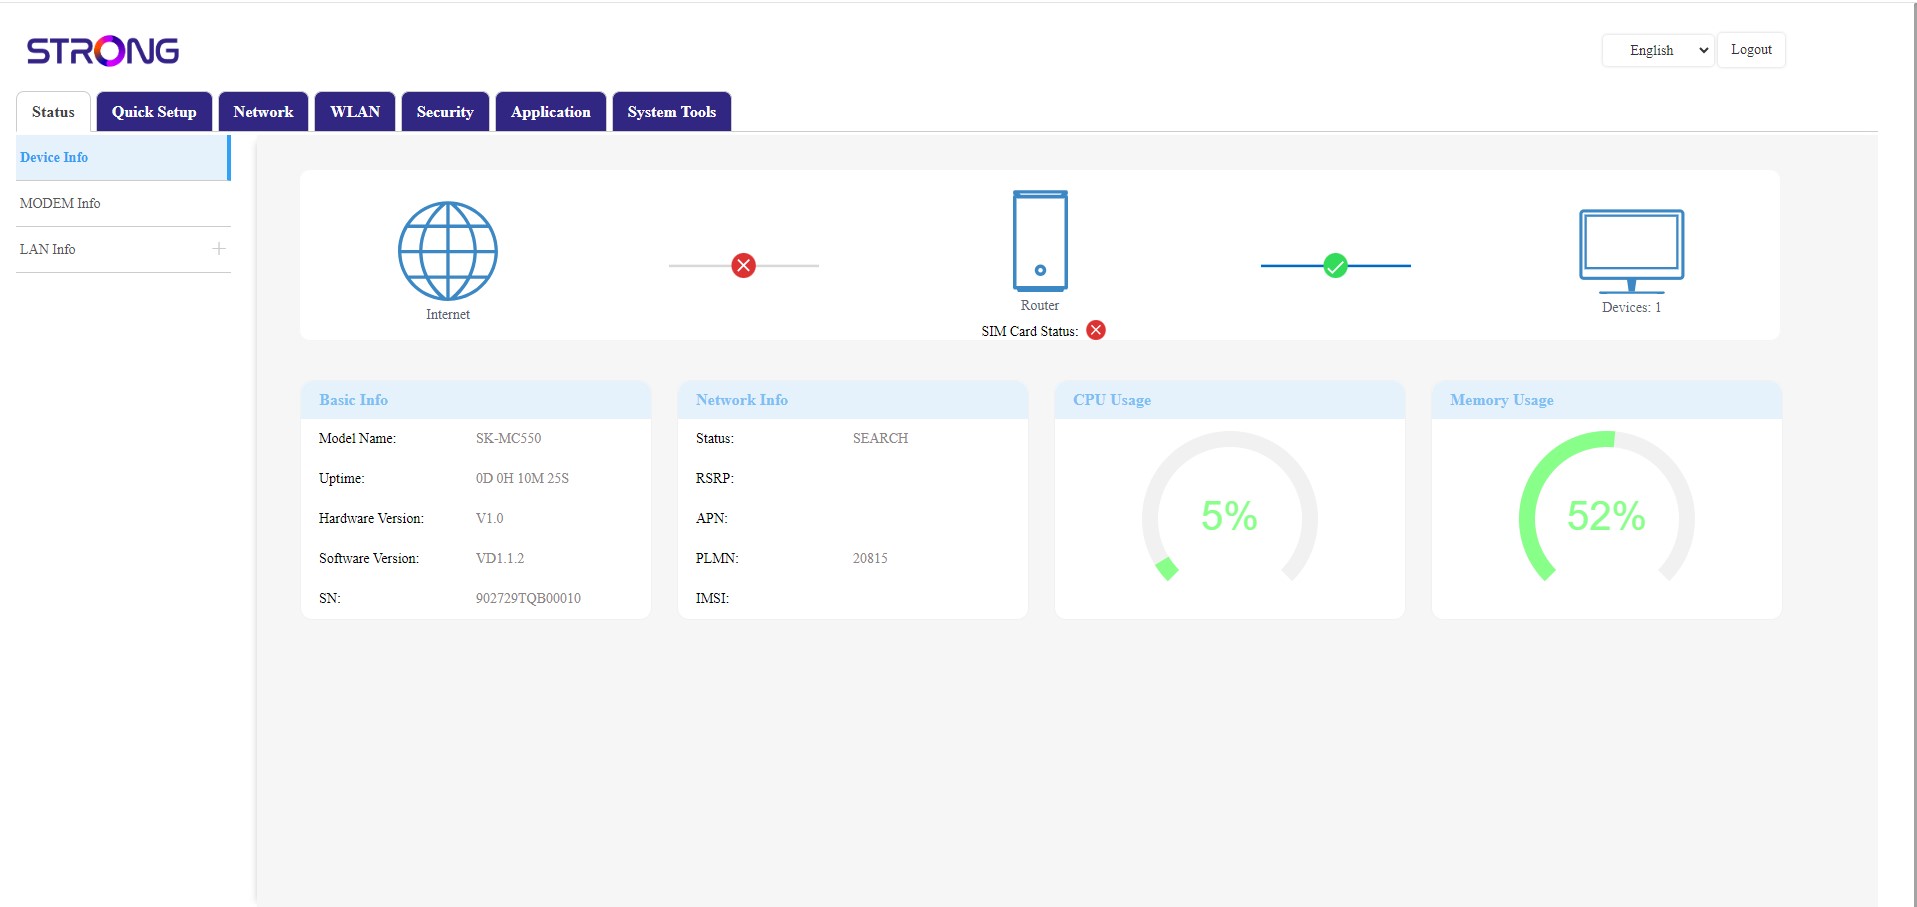Viewport: 1917px width, 907px height.
Task: Click the STRONG logo
Action: [103, 51]
